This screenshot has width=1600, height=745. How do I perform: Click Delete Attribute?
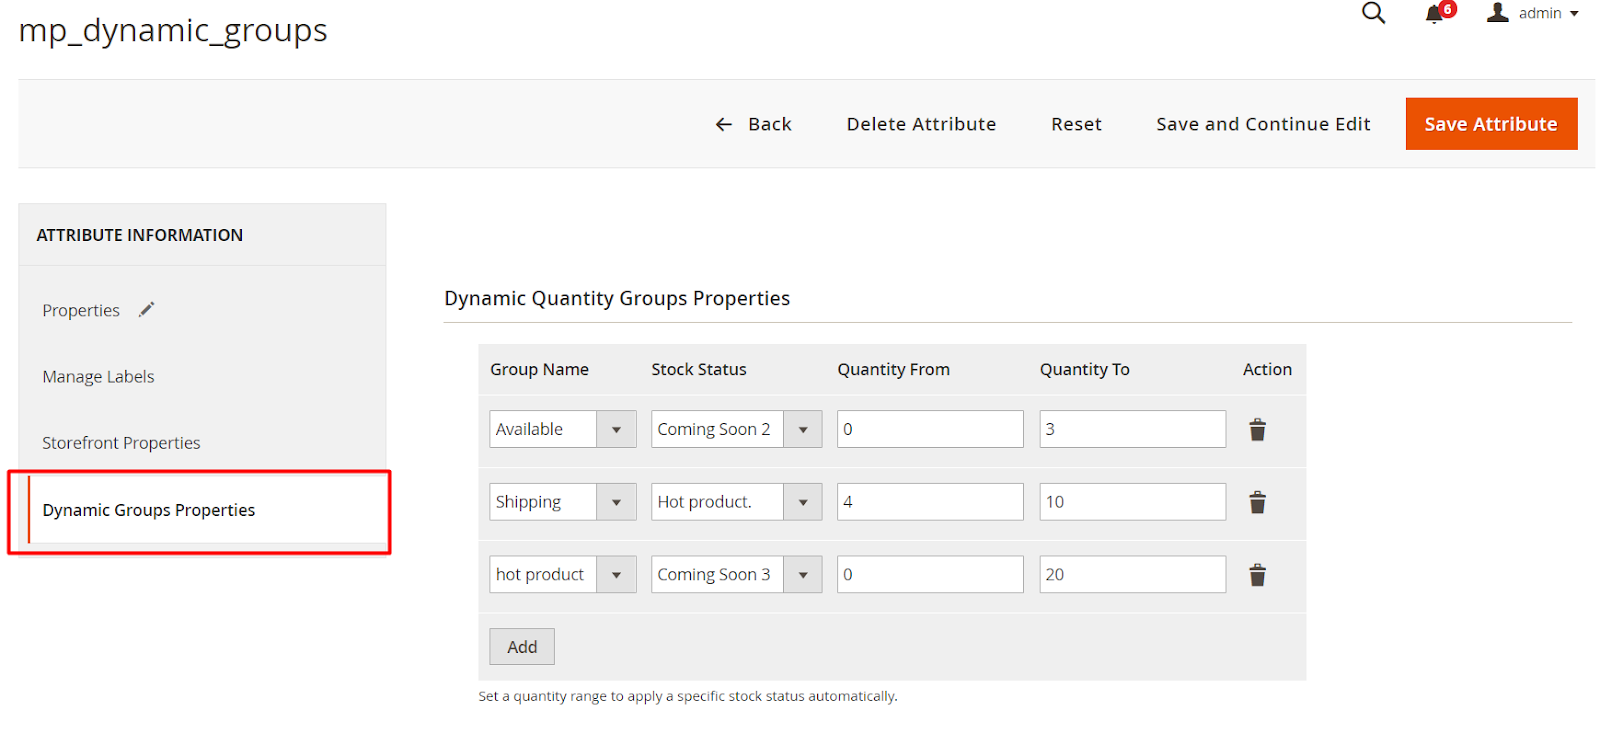921,124
